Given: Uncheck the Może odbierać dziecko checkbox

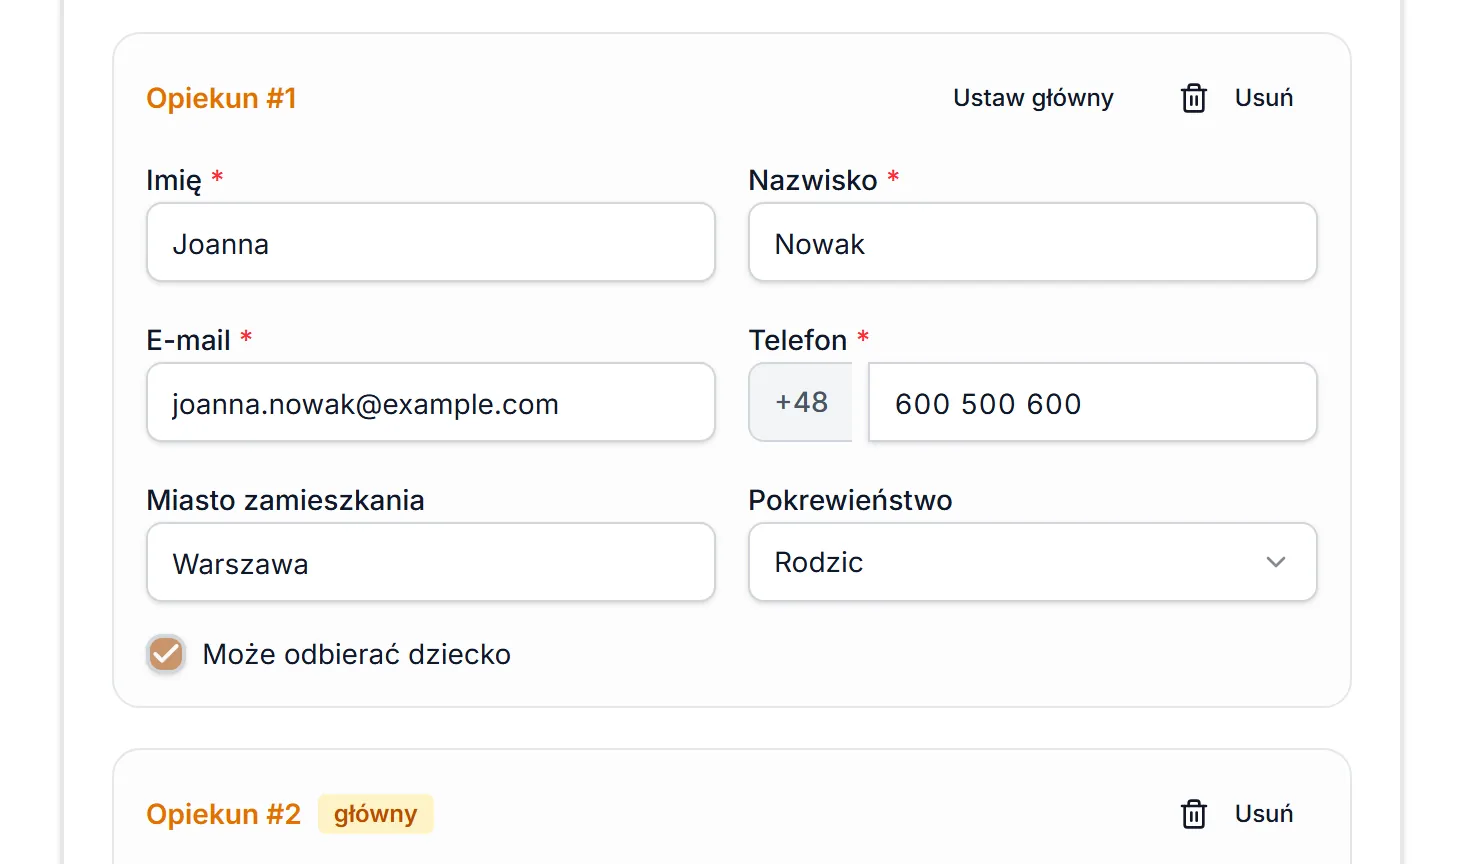Looking at the screenshot, I should [166, 654].
